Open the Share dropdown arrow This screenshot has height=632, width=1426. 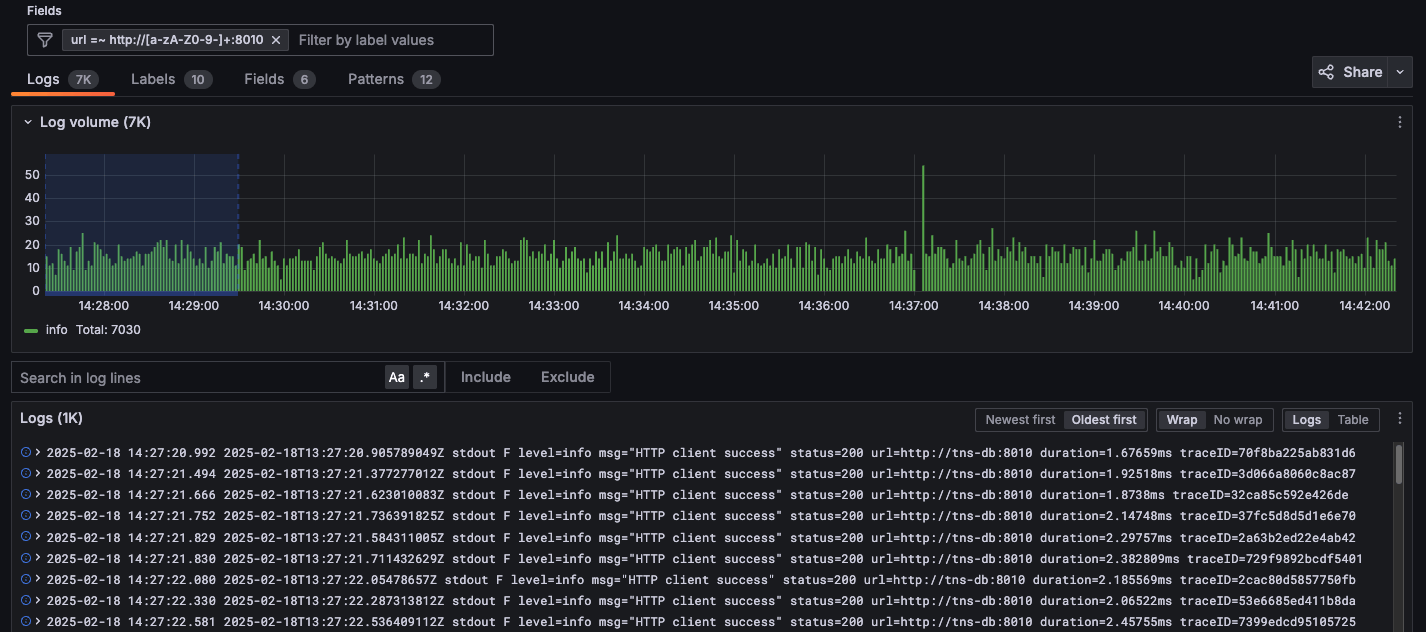tap(1400, 71)
